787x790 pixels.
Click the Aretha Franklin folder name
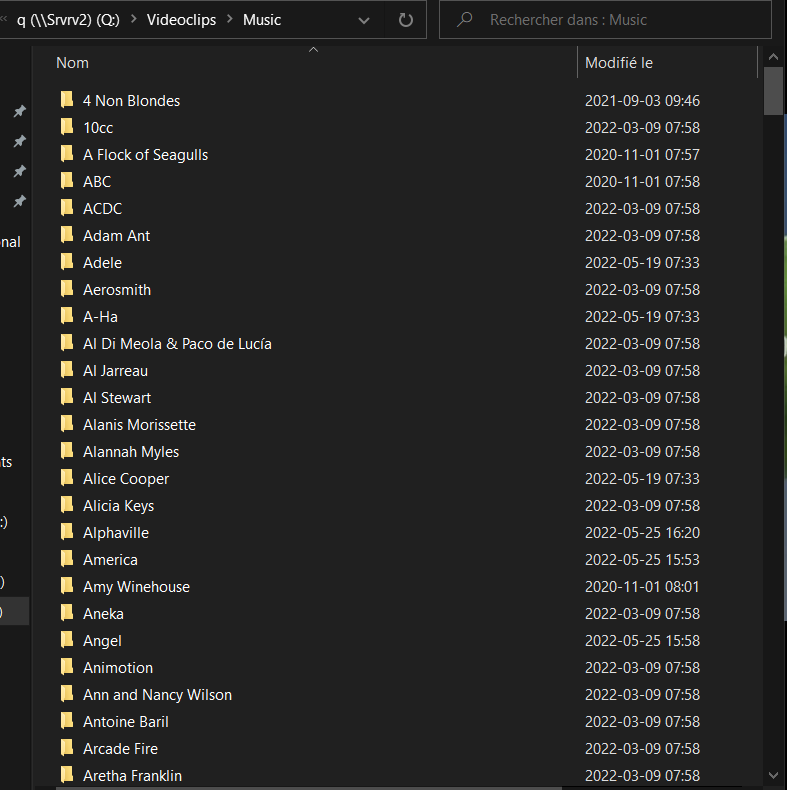tap(133, 776)
